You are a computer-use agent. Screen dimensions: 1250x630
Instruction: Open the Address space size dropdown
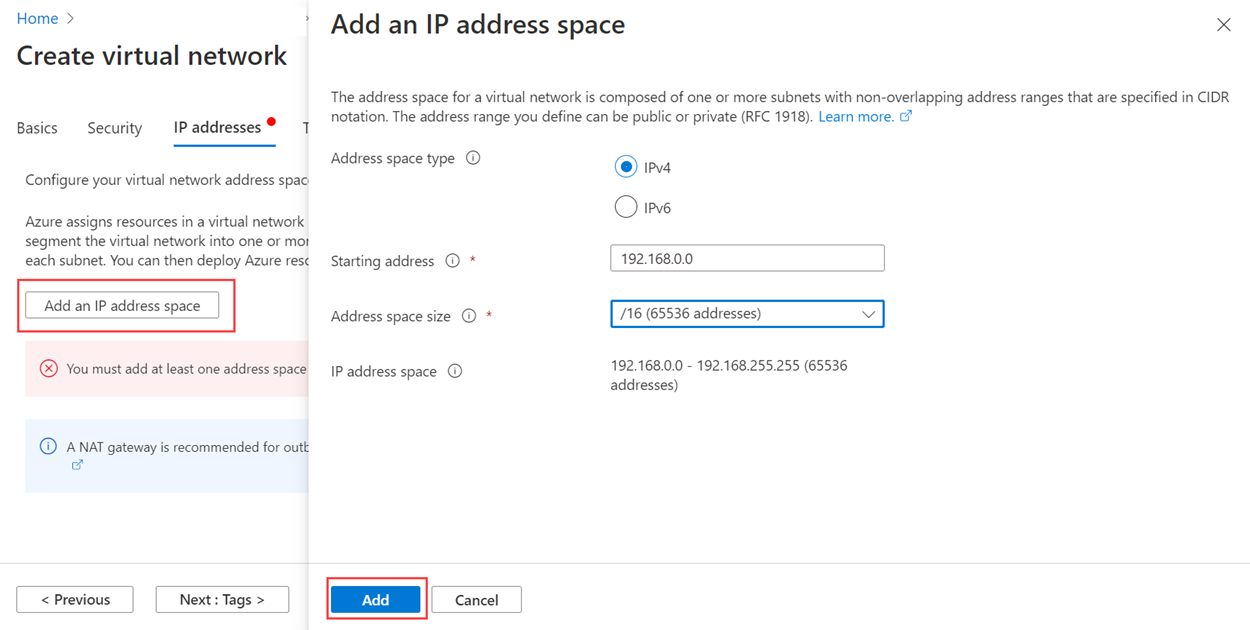point(747,314)
